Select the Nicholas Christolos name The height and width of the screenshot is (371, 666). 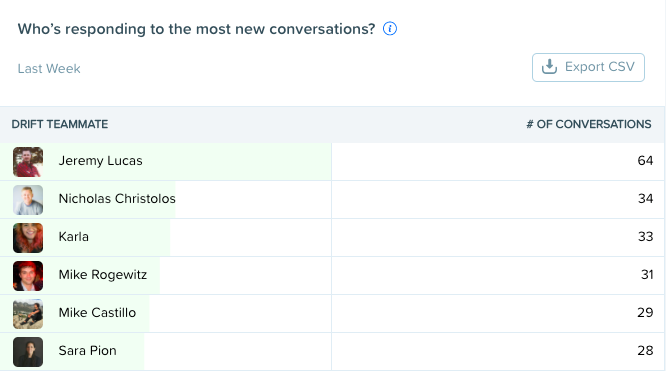point(117,198)
